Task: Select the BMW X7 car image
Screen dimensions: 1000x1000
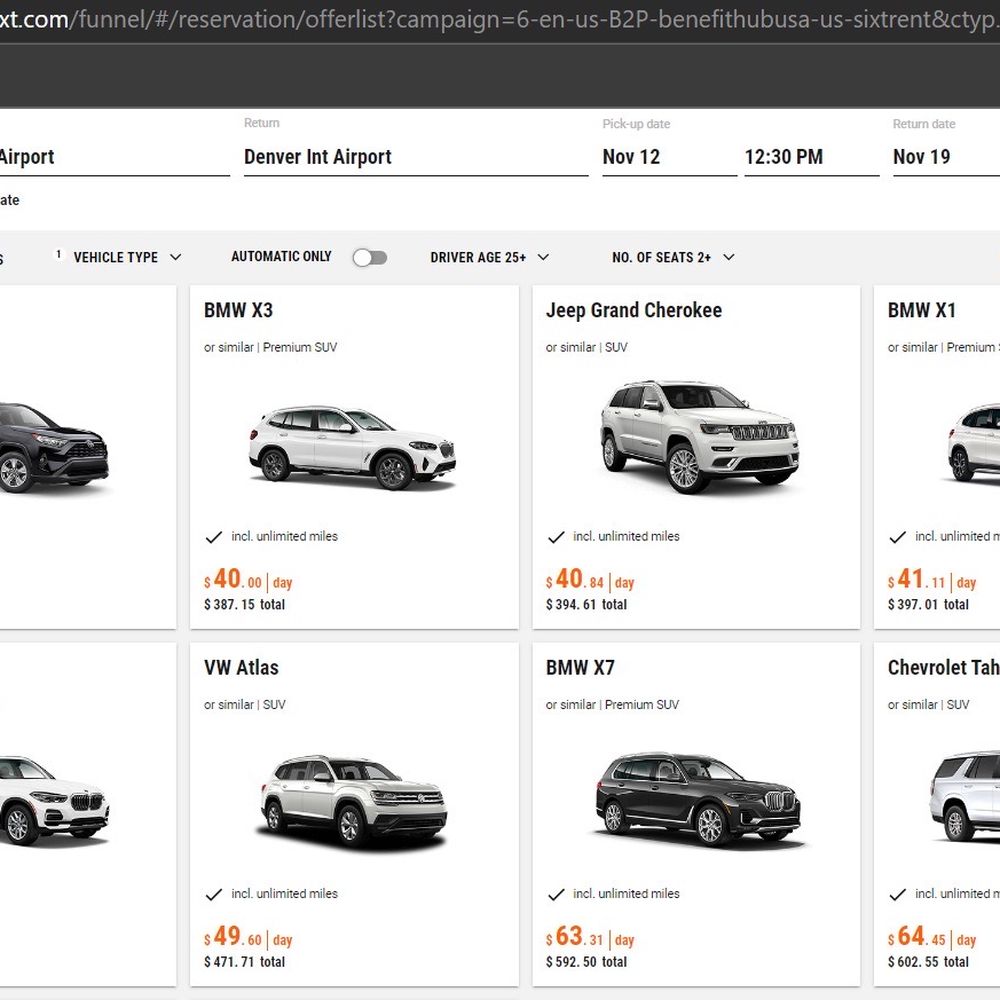Action: click(x=698, y=799)
